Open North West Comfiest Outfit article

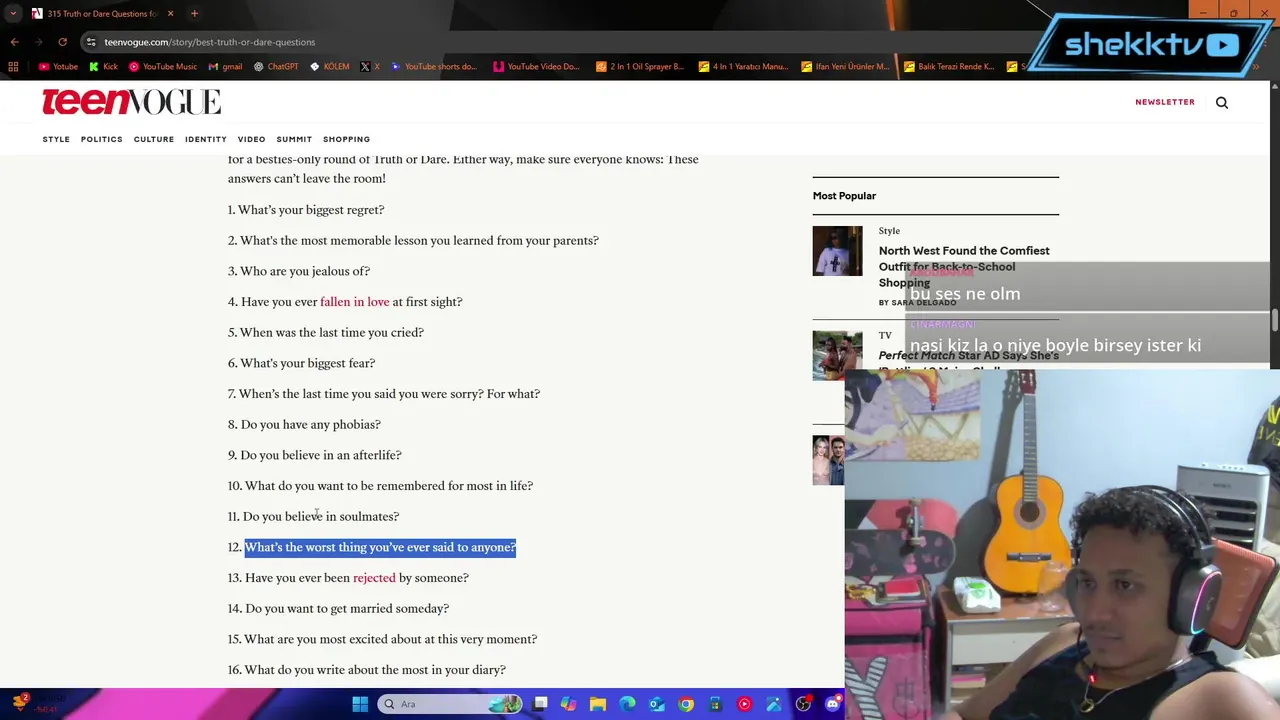pos(964,266)
